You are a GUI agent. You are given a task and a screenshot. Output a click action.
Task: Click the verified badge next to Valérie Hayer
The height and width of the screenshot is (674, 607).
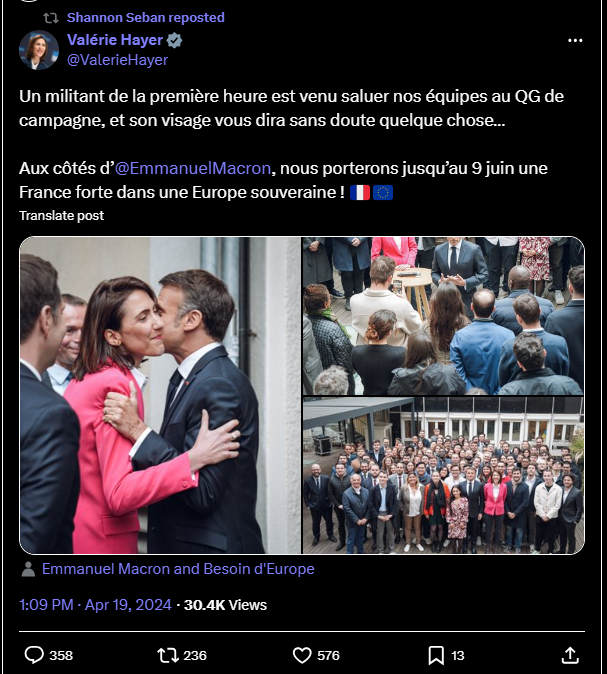174,40
